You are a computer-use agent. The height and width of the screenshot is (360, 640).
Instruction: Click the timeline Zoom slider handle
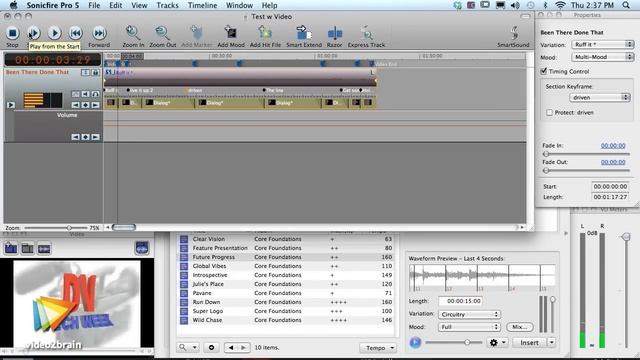pyautogui.click(x=69, y=228)
